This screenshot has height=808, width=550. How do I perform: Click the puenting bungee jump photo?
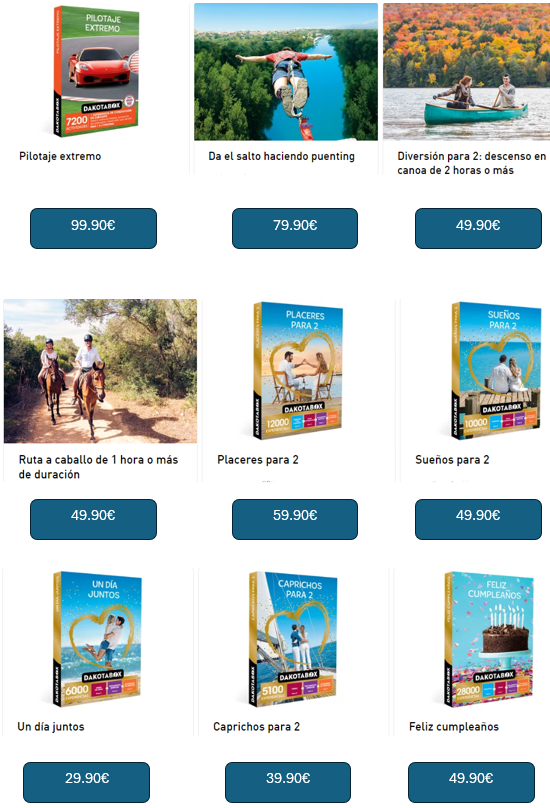click(x=286, y=72)
